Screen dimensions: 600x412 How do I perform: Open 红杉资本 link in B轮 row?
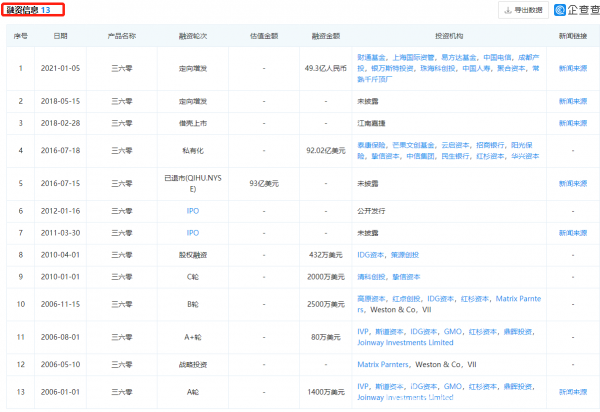(475, 299)
